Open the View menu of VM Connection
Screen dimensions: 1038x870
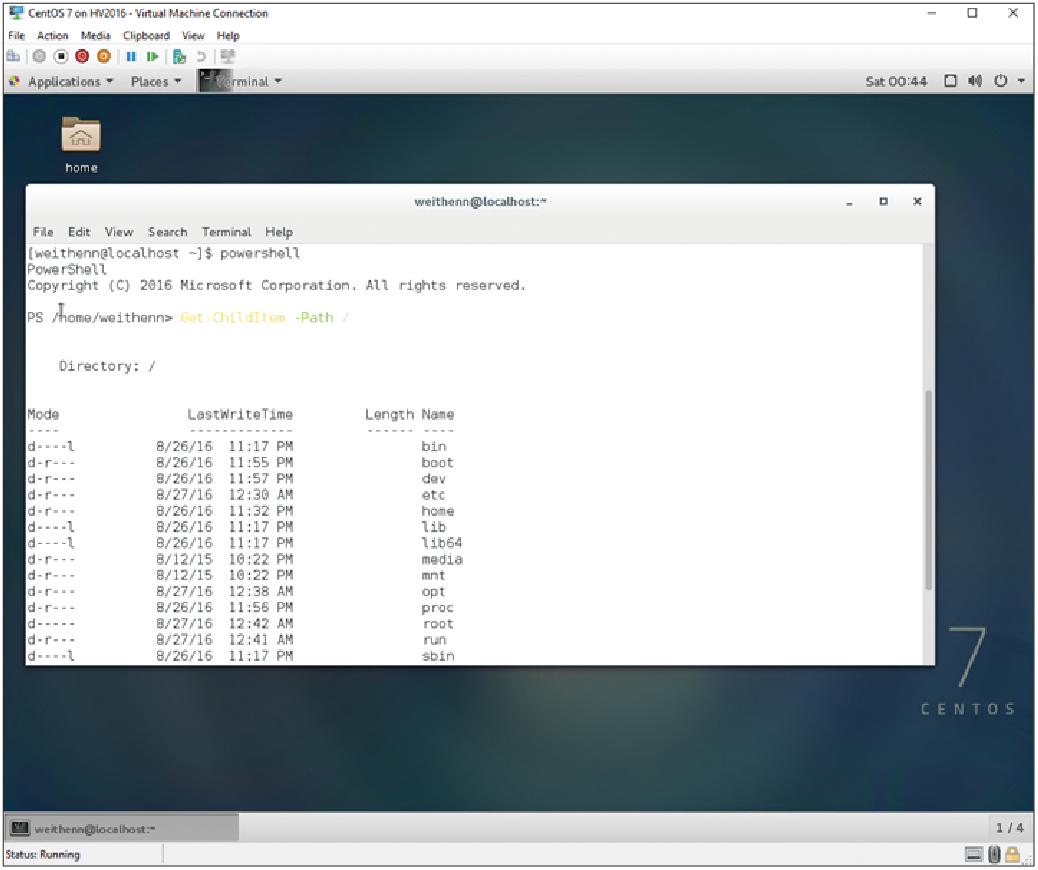click(193, 36)
